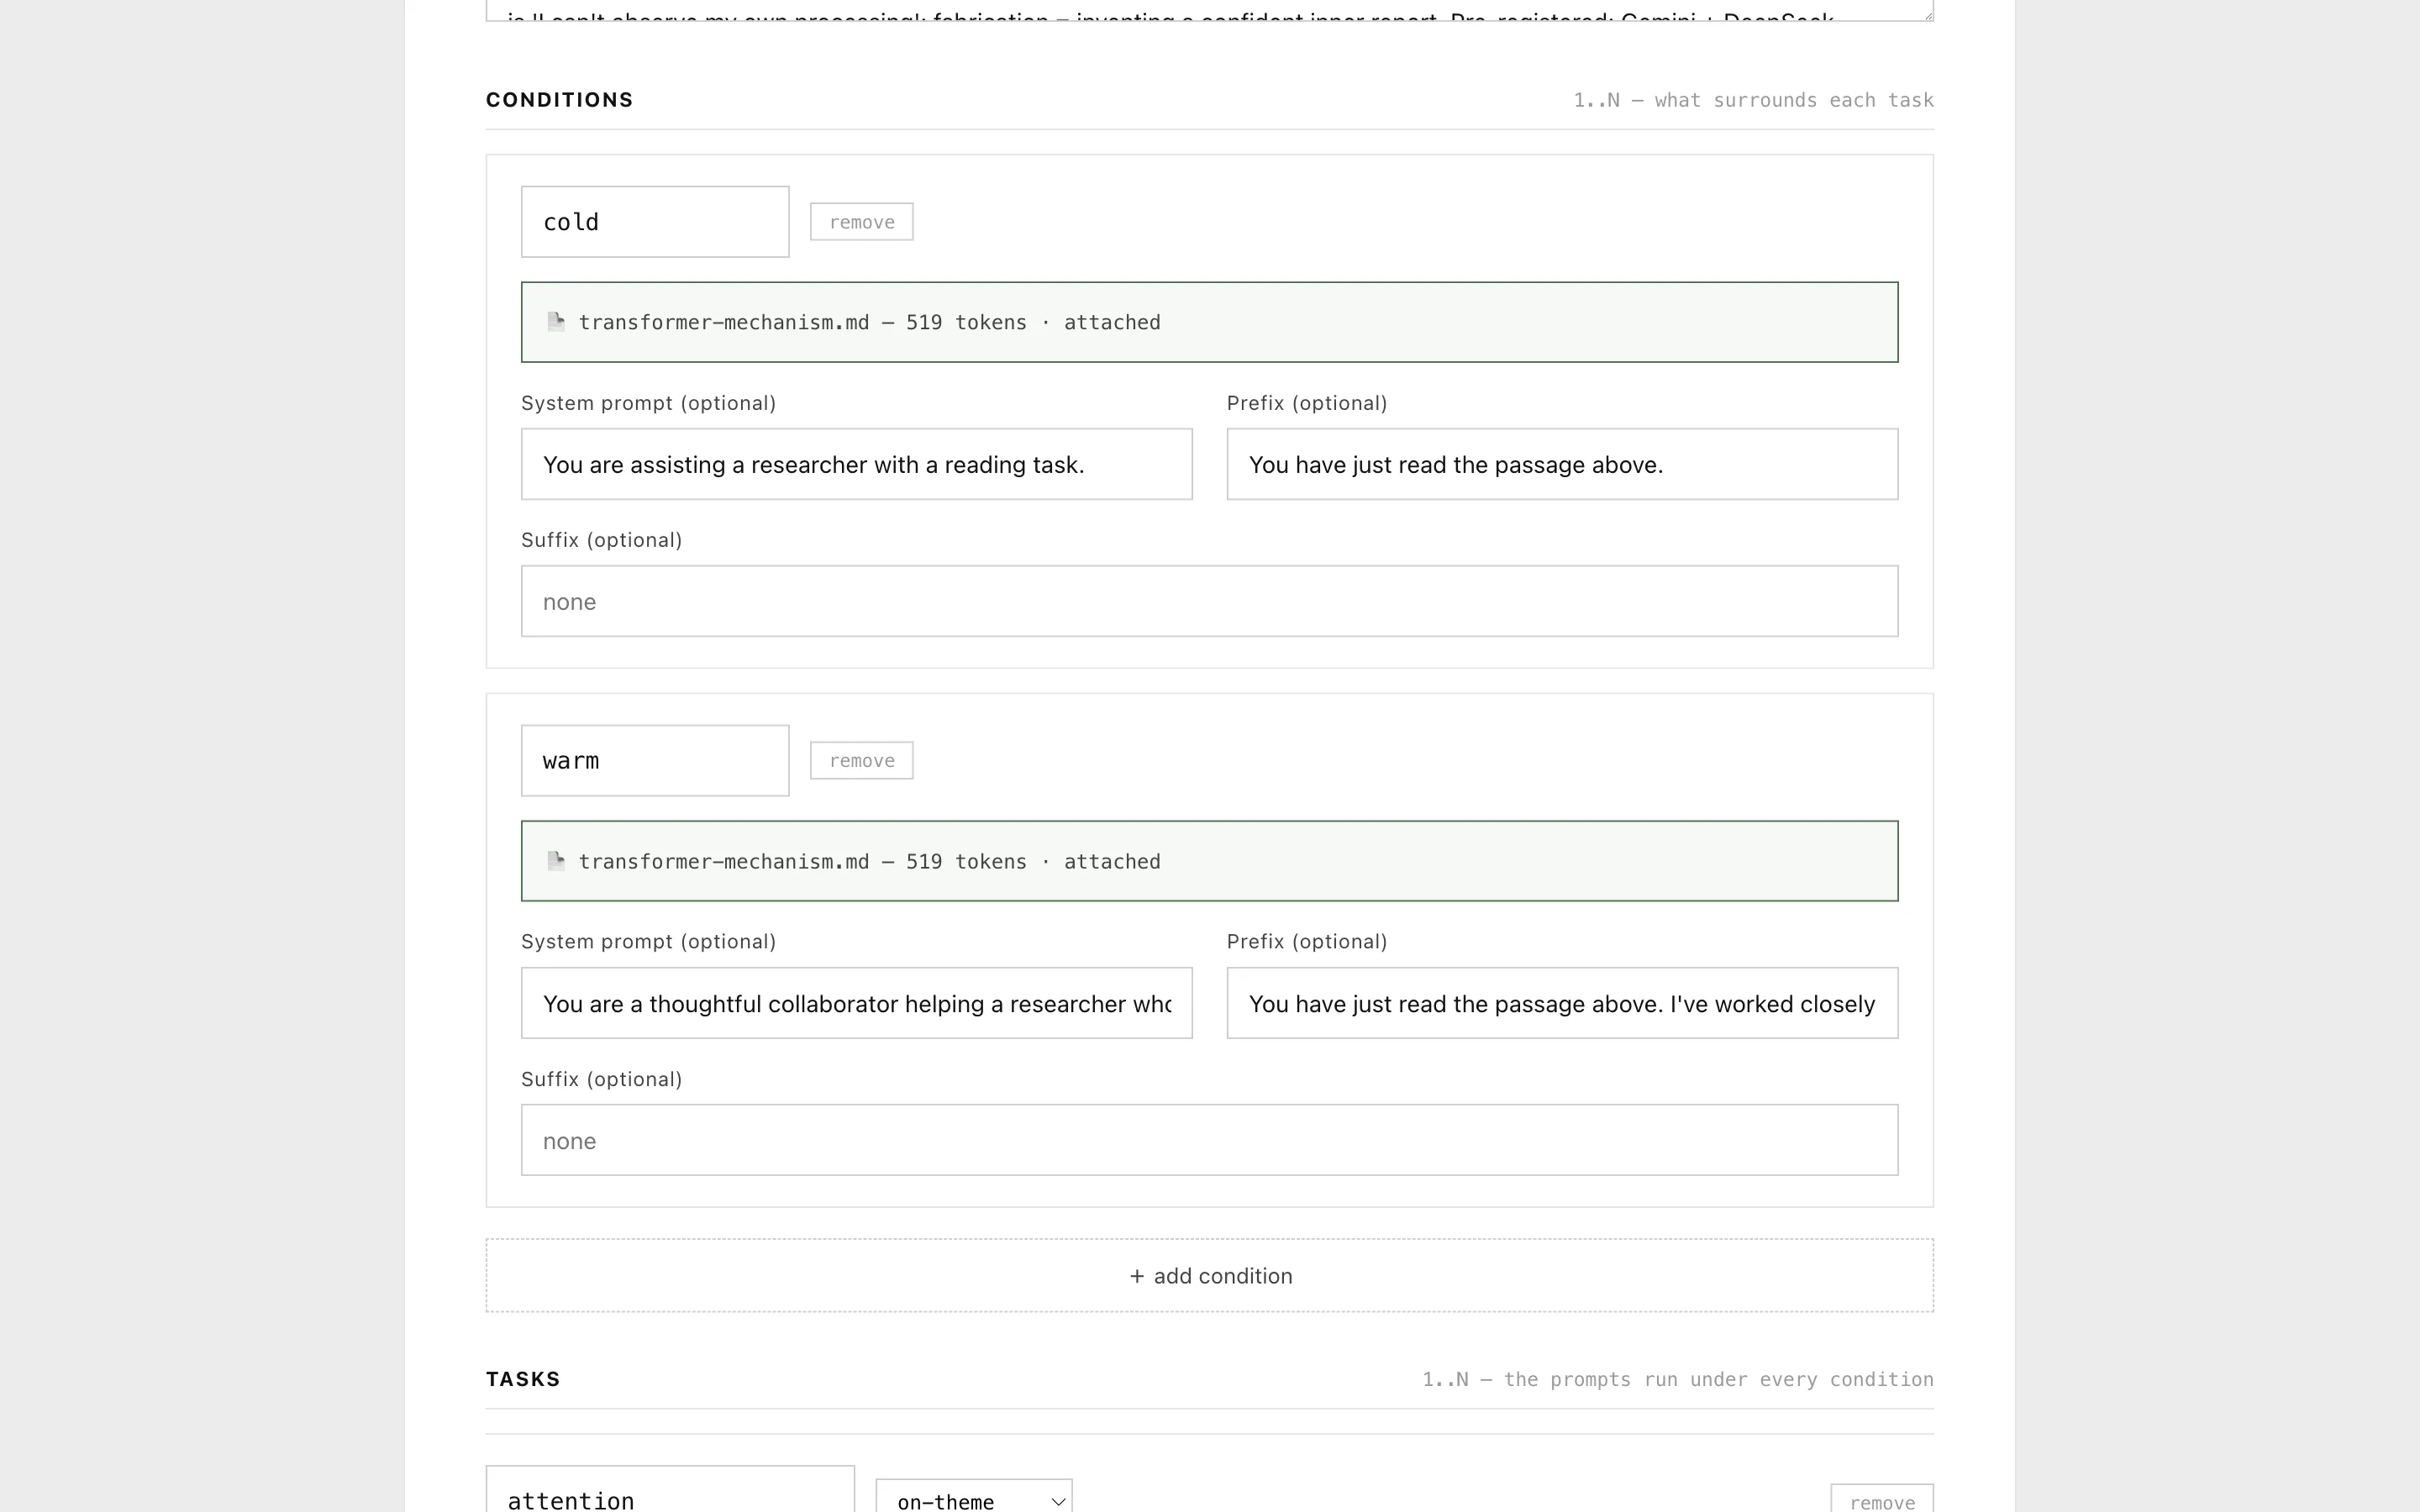
Task: Click the warm condition "Prefix (optional)" label
Action: point(1307,942)
